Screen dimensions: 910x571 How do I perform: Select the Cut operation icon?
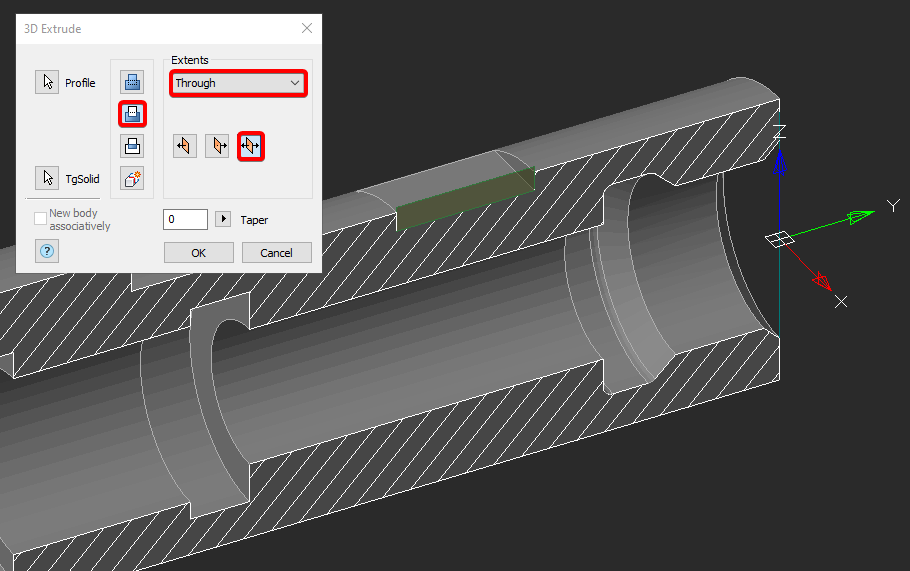(x=132, y=114)
